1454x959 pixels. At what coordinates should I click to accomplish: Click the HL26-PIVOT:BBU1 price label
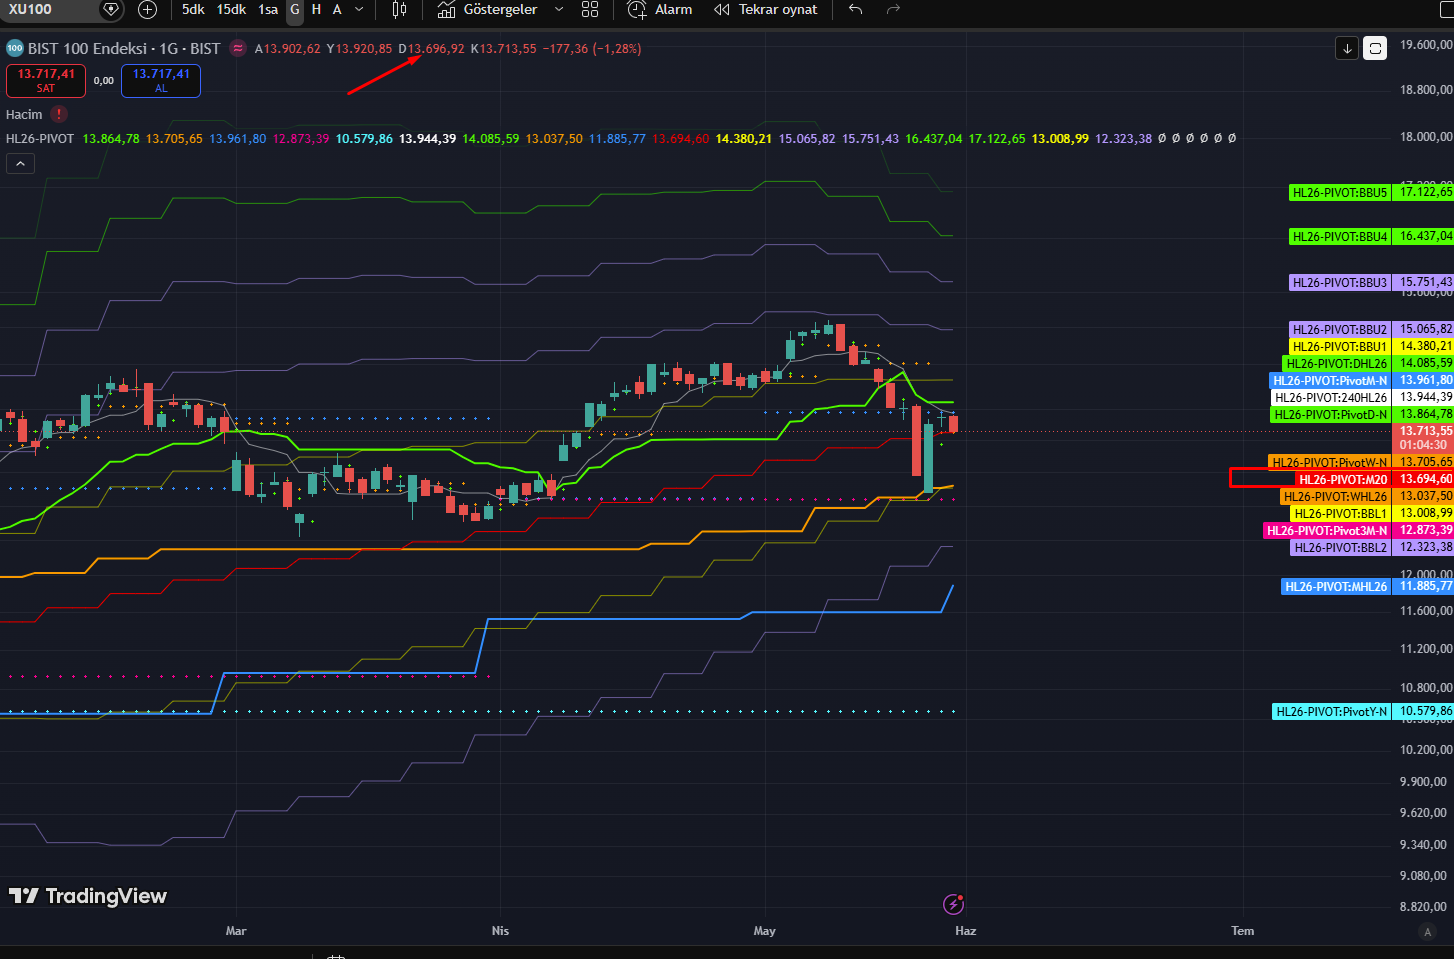tap(1339, 346)
